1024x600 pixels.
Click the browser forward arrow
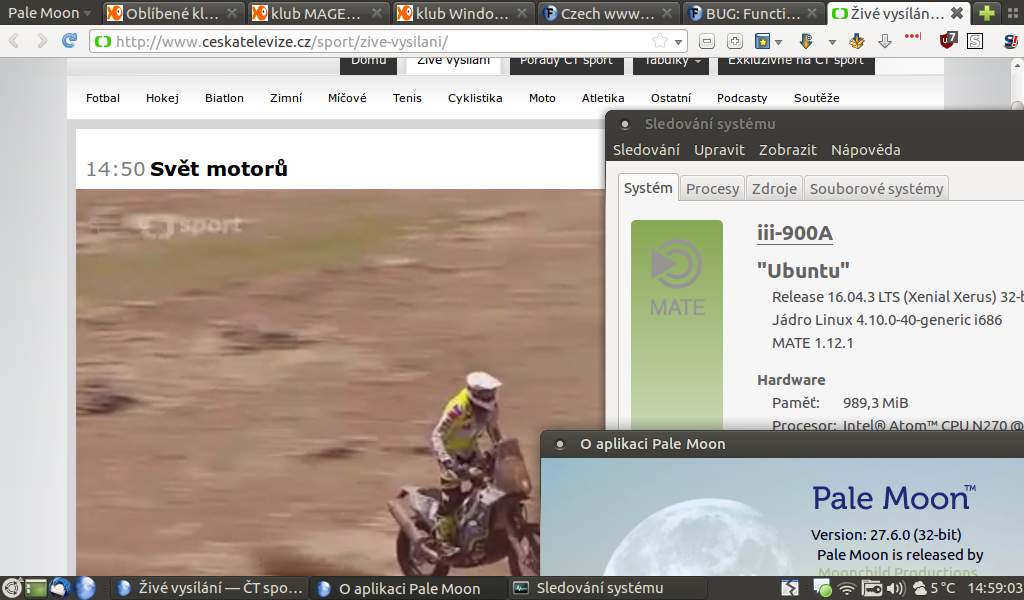tap(42, 41)
